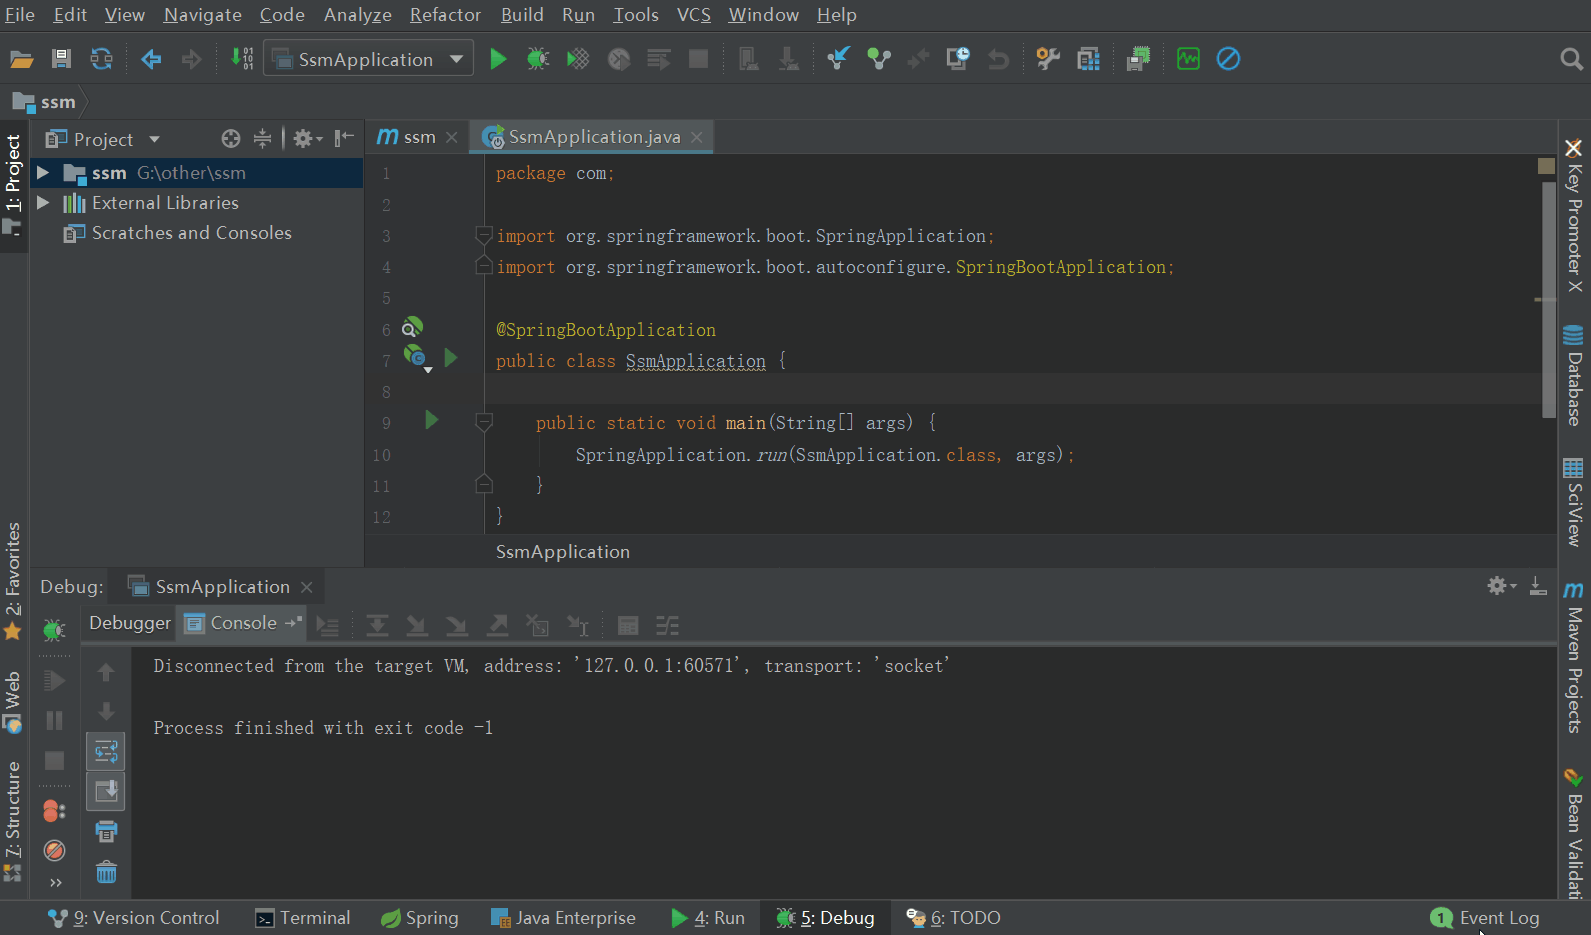Build the project with the Build icon

[242, 59]
